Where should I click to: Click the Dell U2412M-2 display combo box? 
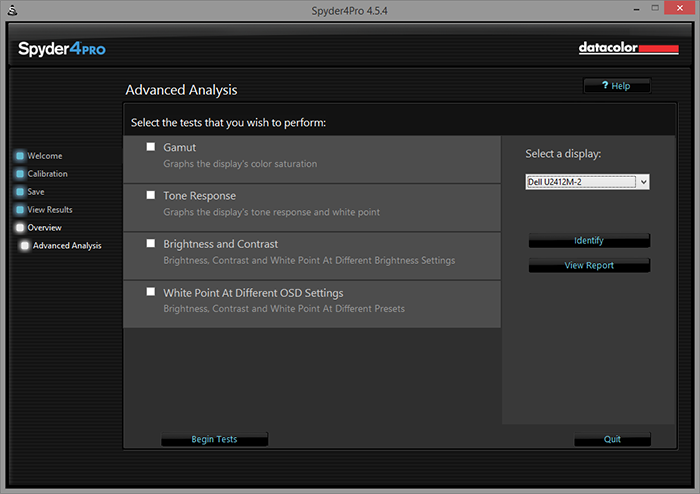(x=580, y=182)
